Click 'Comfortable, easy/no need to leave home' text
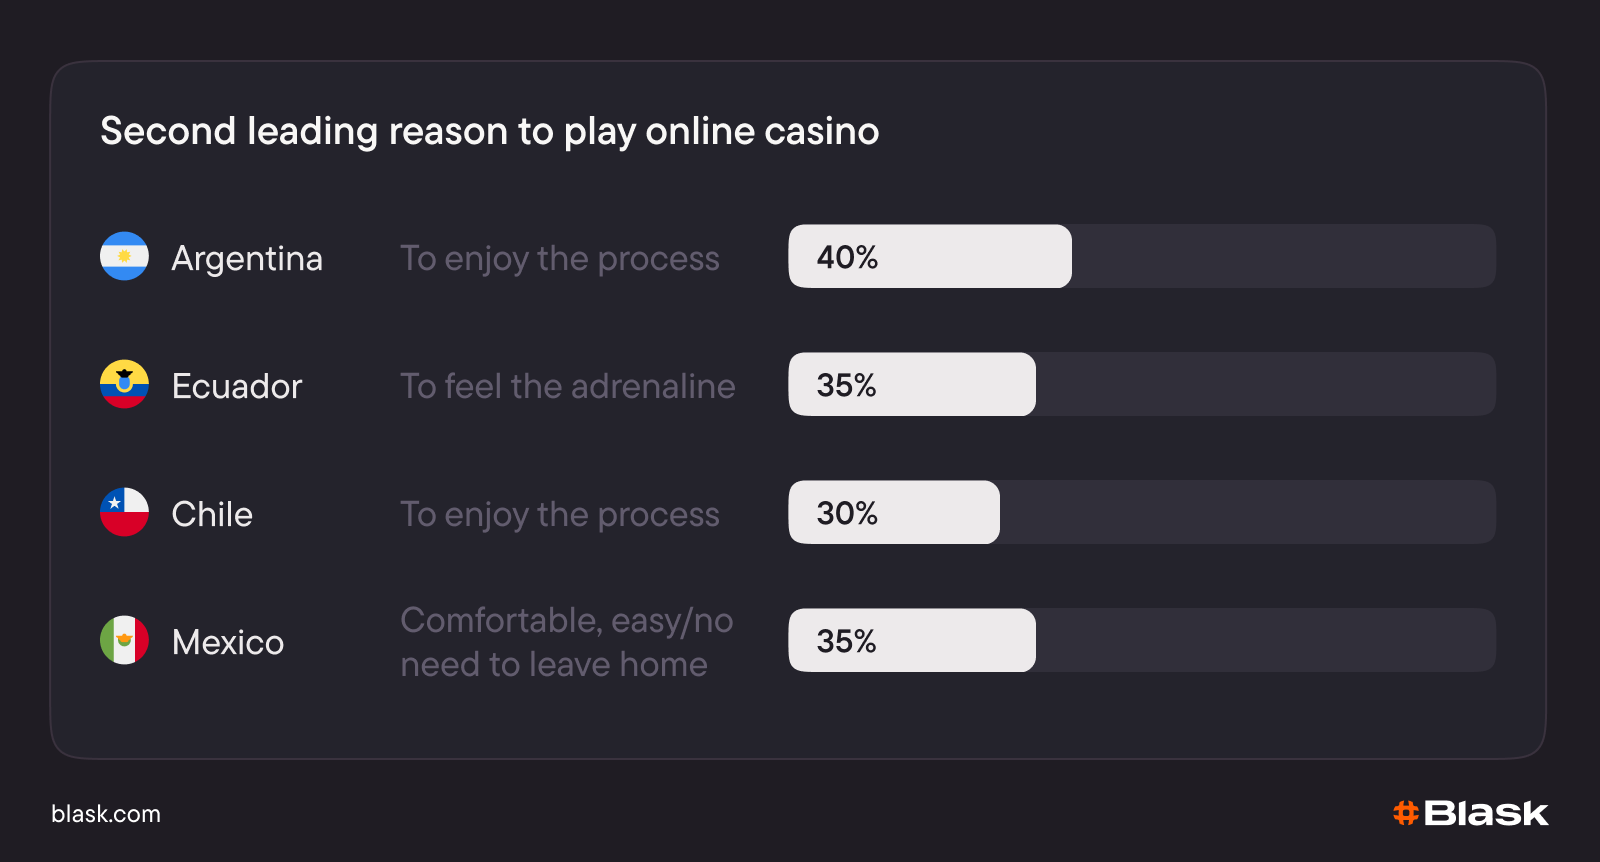 (x=567, y=642)
